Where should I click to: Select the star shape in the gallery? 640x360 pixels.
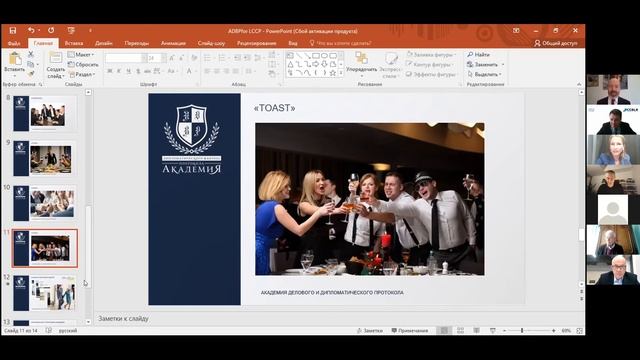(333, 73)
